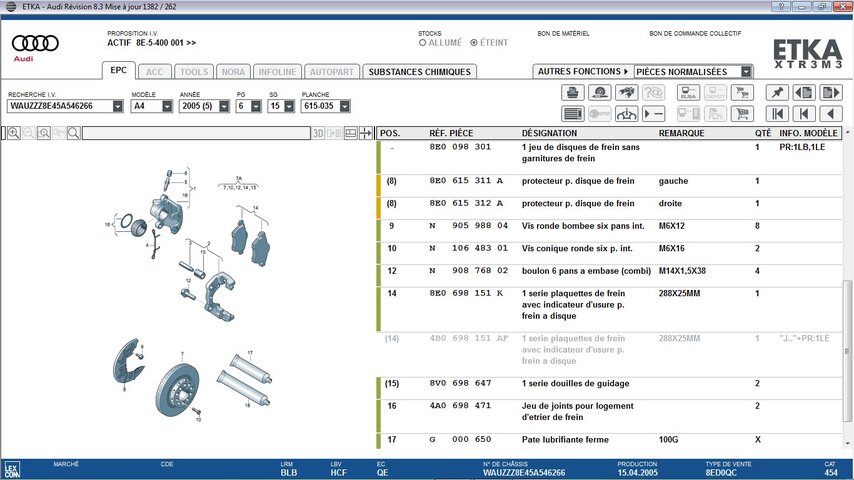Click the brake disc and caliper icon

click(x=600, y=93)
